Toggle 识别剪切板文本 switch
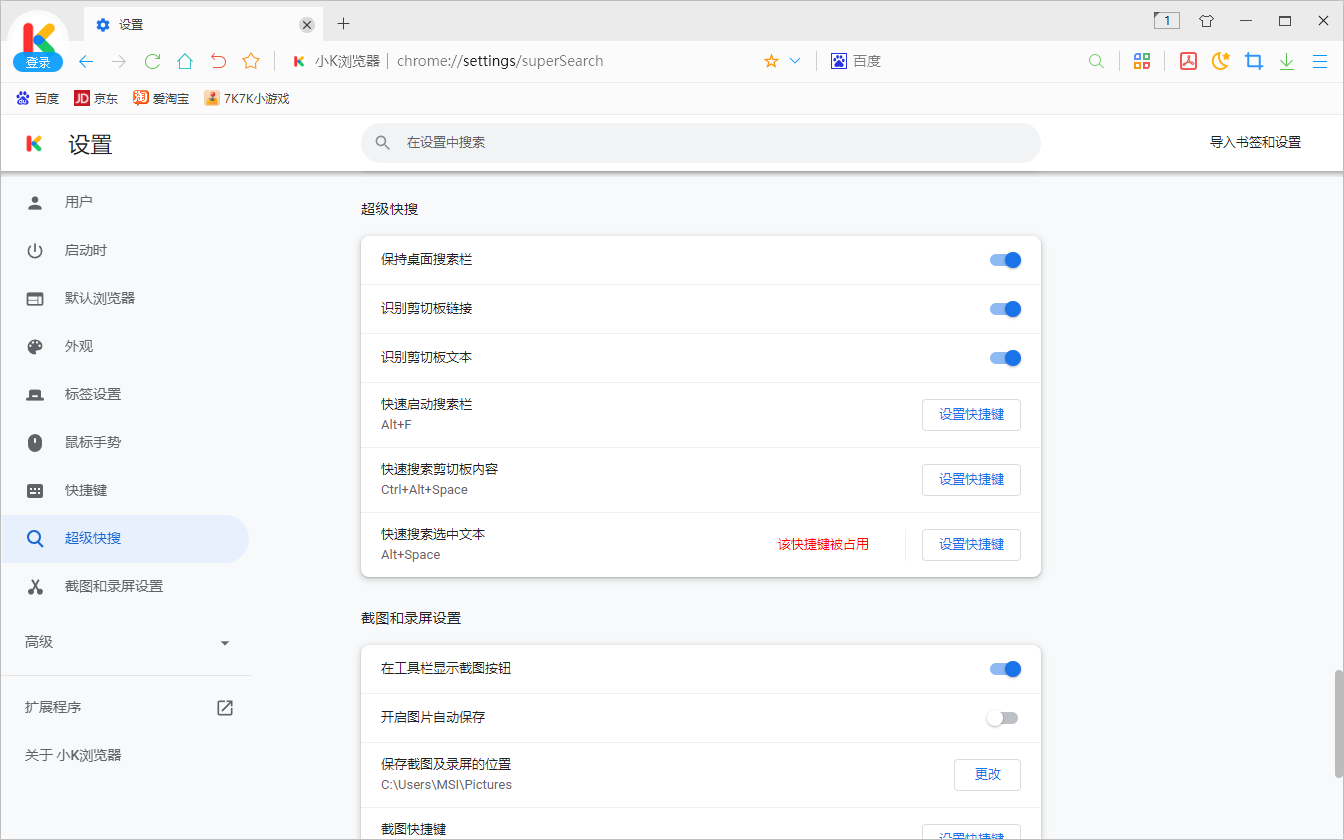The image size is (1344, 840). point(1005,358)
